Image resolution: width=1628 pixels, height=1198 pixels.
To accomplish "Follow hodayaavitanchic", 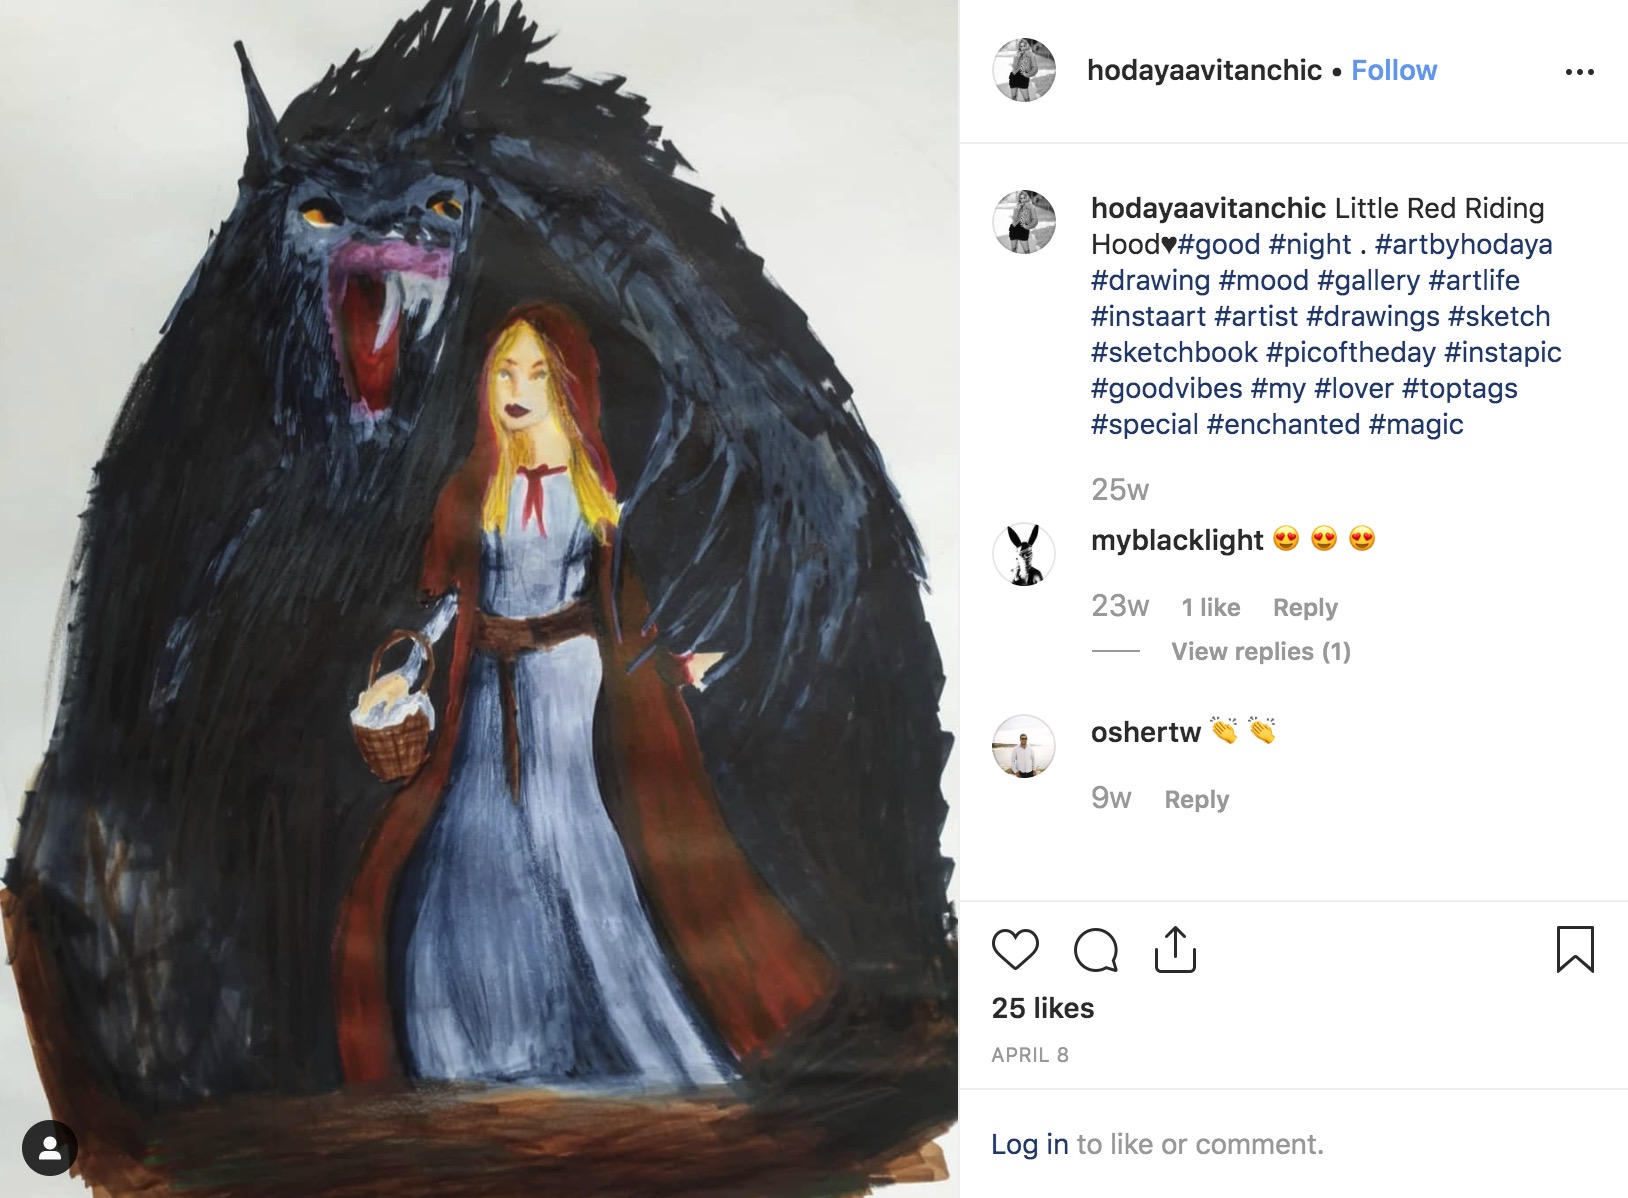I will tap(1394, 70).
